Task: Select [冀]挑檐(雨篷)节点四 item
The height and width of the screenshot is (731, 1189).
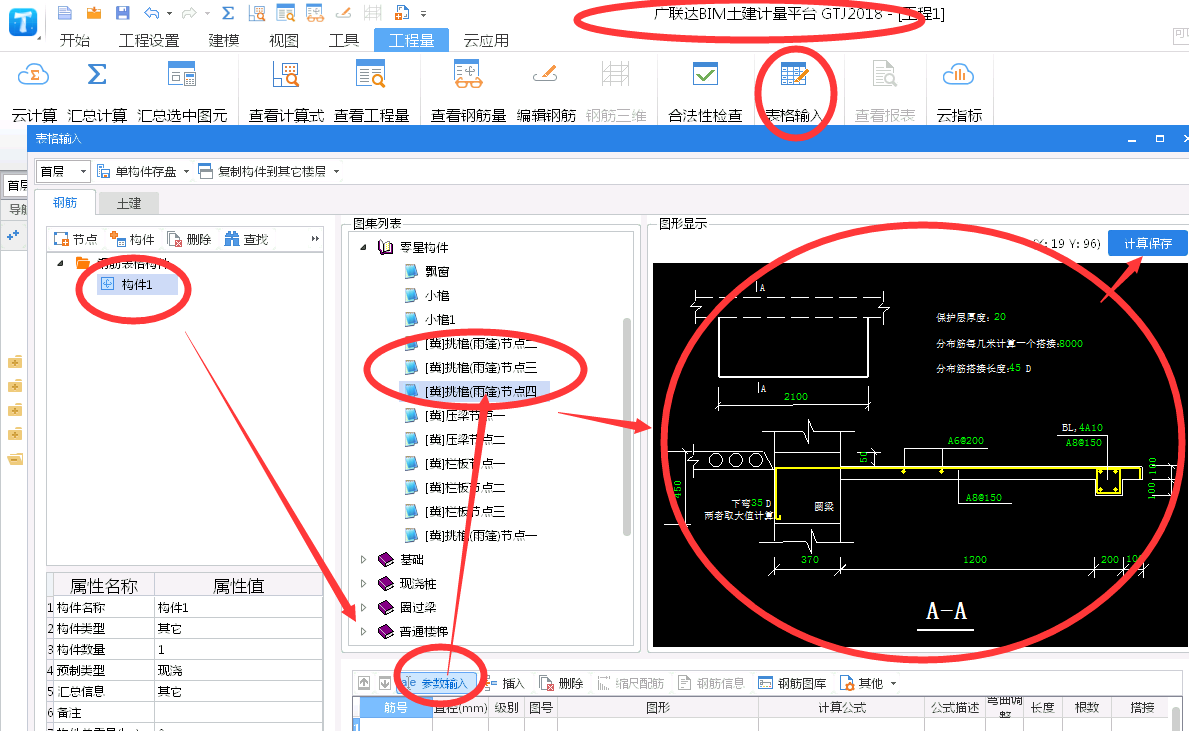Action: click(x=481, y=391)
